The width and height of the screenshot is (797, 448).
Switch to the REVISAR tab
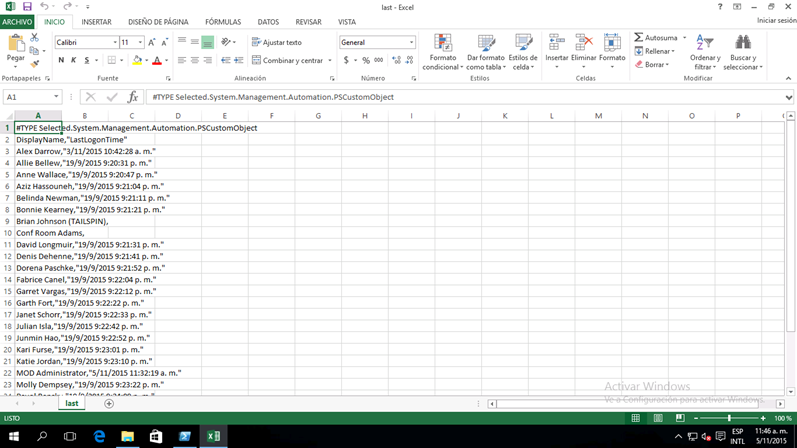coord(308,22)
